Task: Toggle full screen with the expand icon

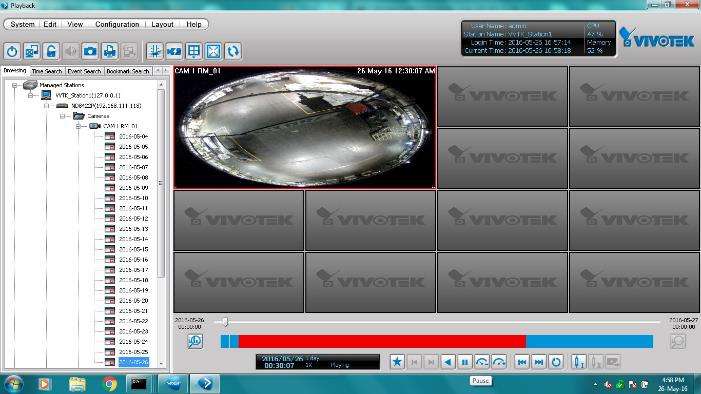Action: point(213,51)
